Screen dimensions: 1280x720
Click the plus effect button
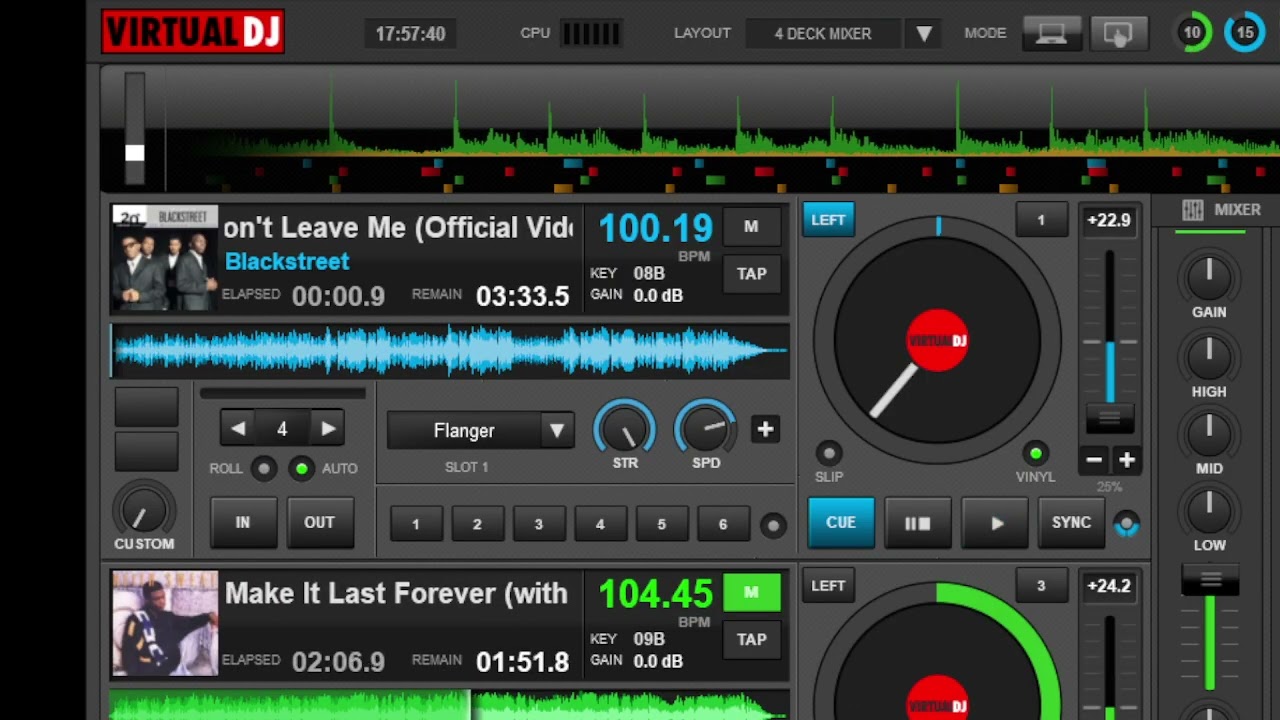click(x=765, y=429)
